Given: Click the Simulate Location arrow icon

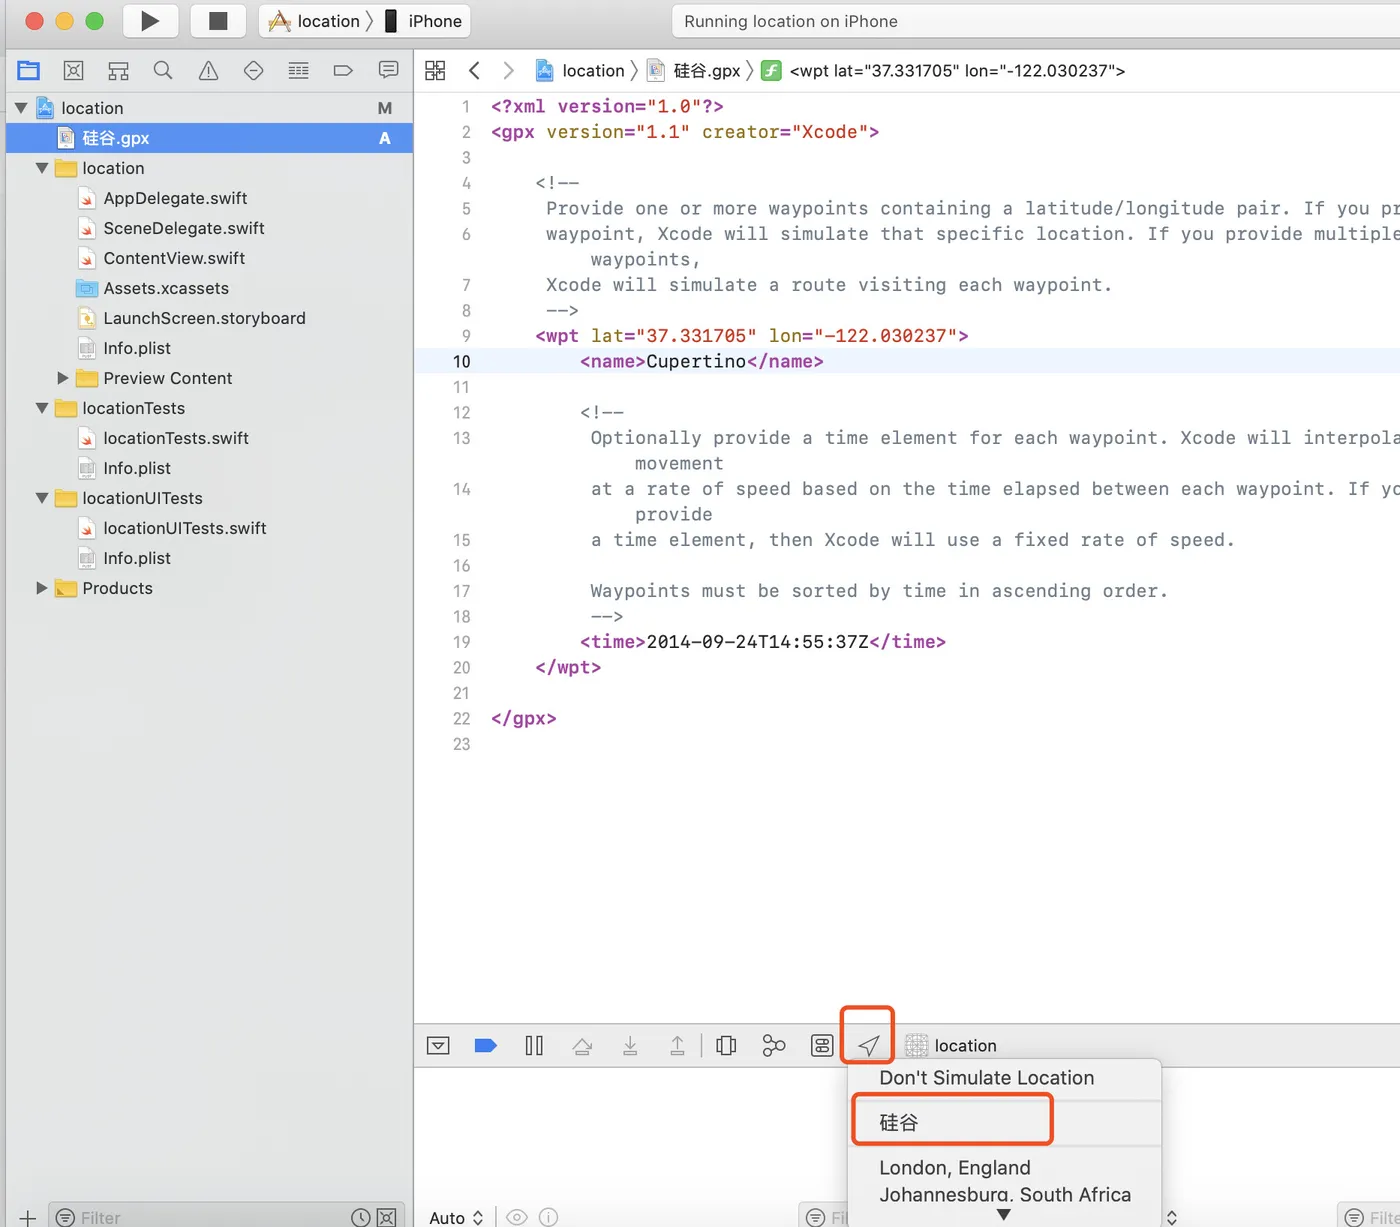Looking at the screenshot, I should tap(868, 1046).
